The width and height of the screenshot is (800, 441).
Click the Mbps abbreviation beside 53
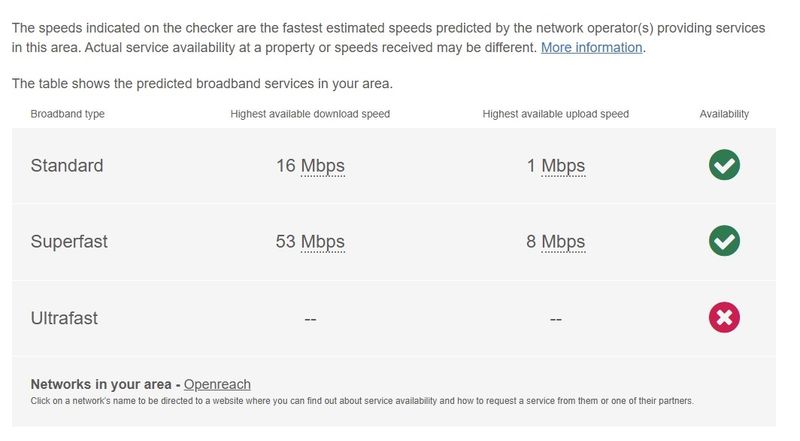click(x=322, y=241)
